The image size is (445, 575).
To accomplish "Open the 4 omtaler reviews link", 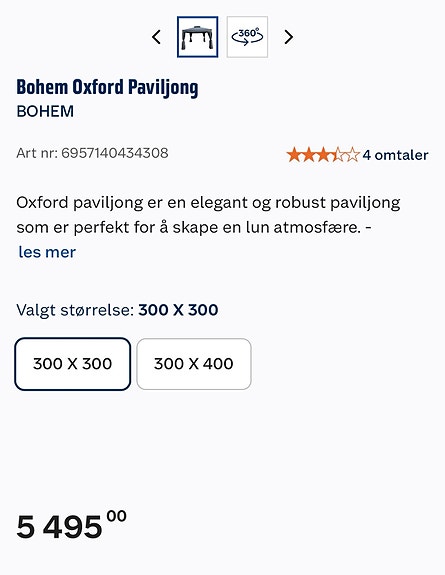I will 395,155.
